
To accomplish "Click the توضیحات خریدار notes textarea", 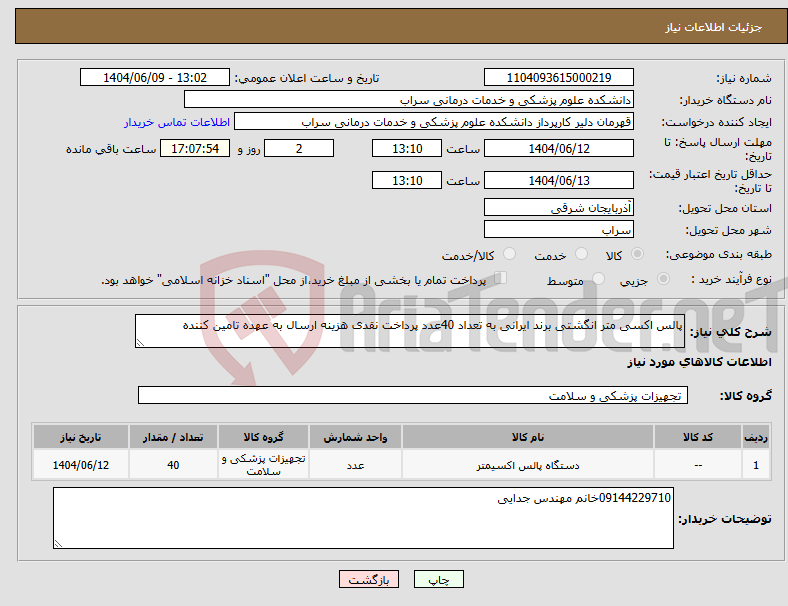I will pyautogui.click(x=363, y=518).
